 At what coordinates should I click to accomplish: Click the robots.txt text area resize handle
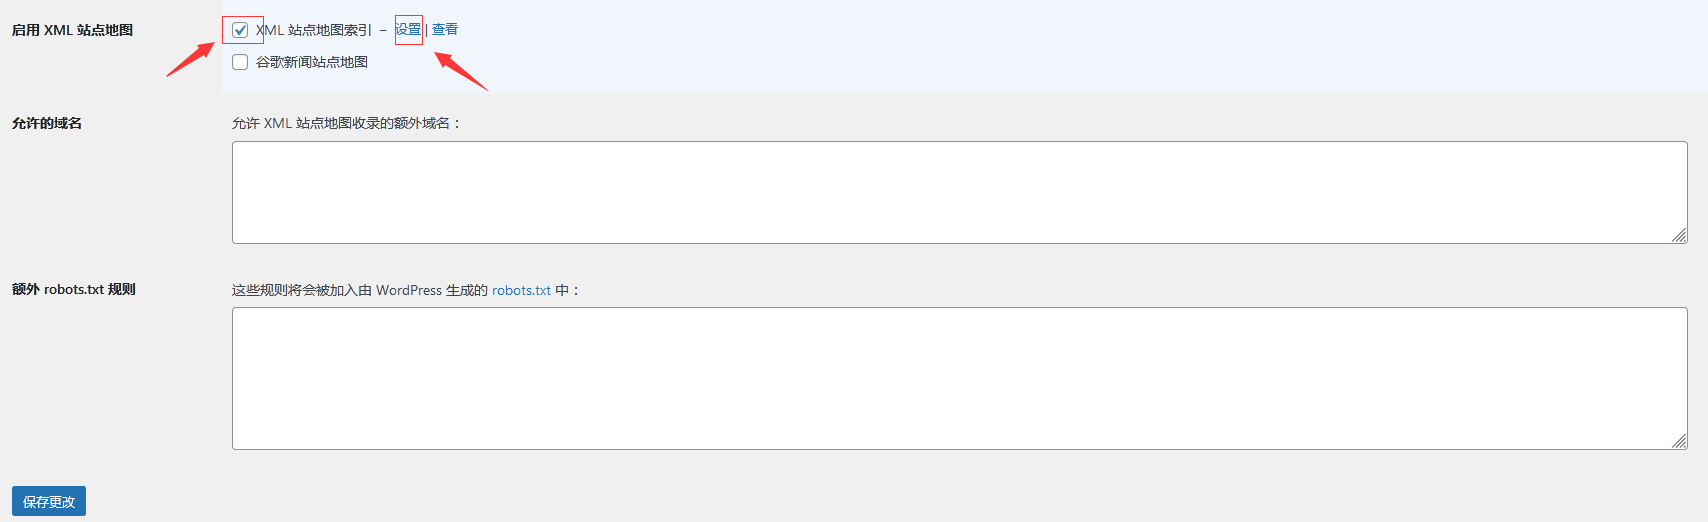[x=1679, y=441]
